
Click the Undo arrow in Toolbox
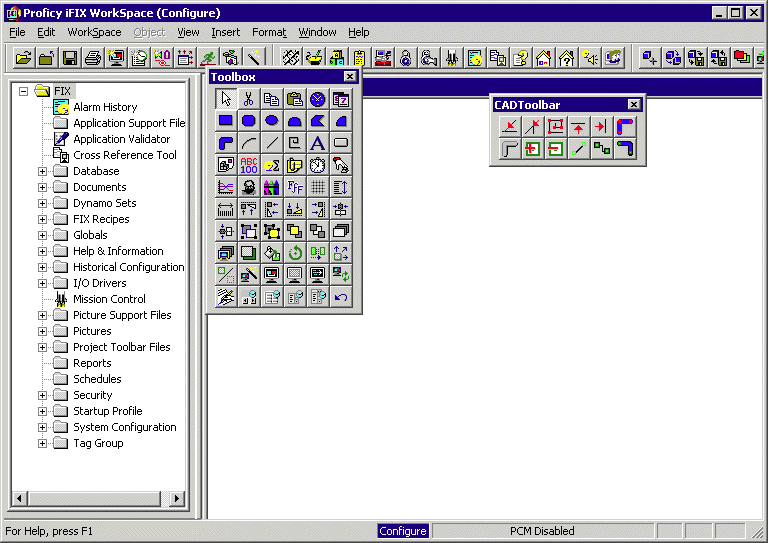click(x=341, y=297)
